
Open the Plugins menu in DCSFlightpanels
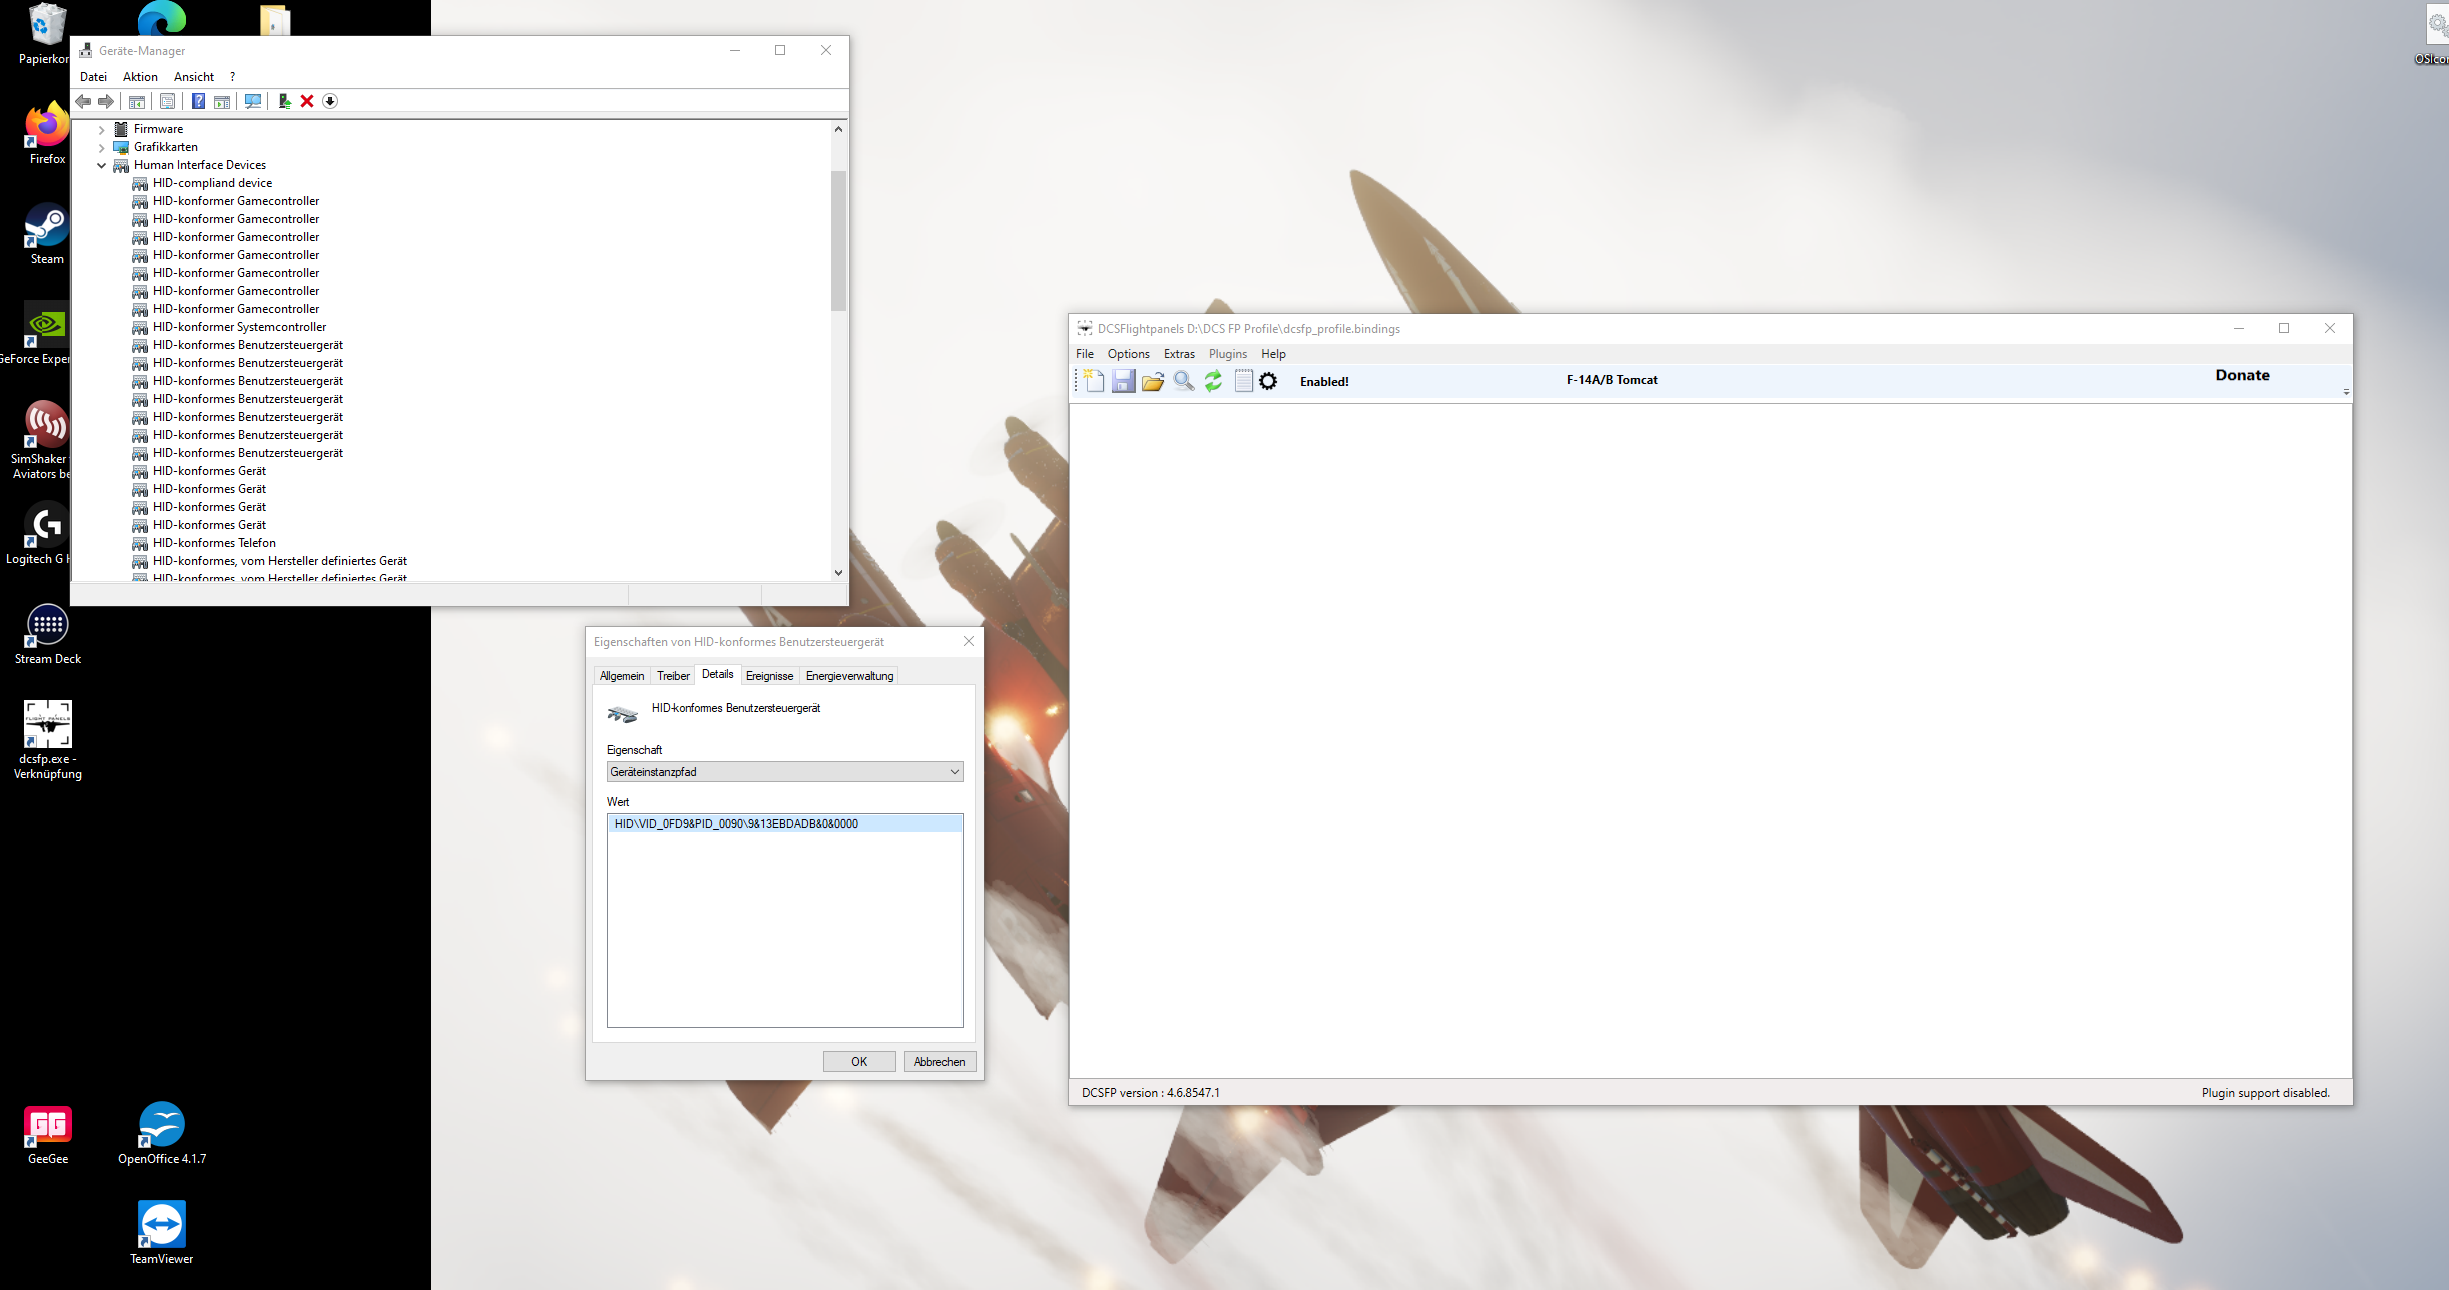1227,354
